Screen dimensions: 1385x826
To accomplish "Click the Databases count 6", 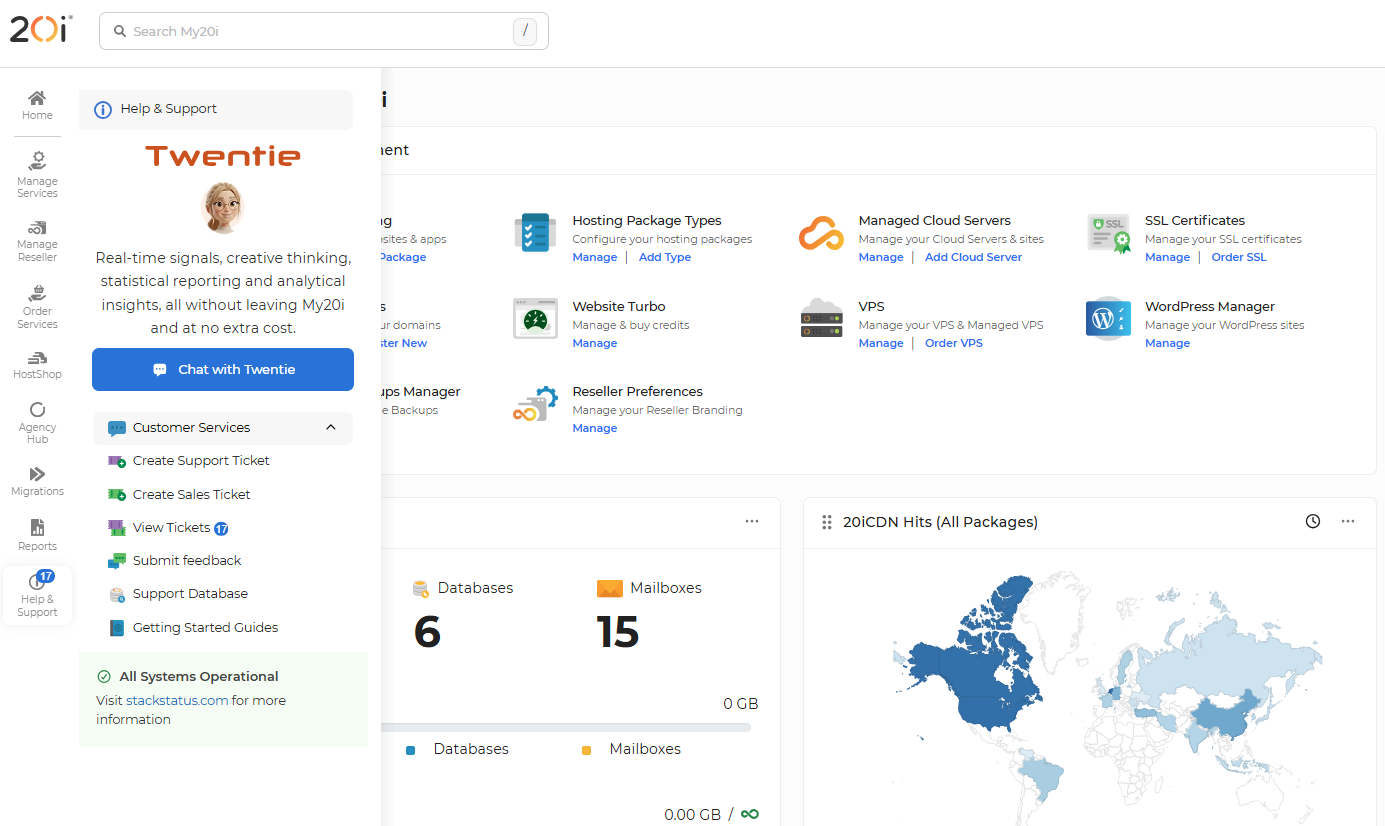I will [427, 632].
